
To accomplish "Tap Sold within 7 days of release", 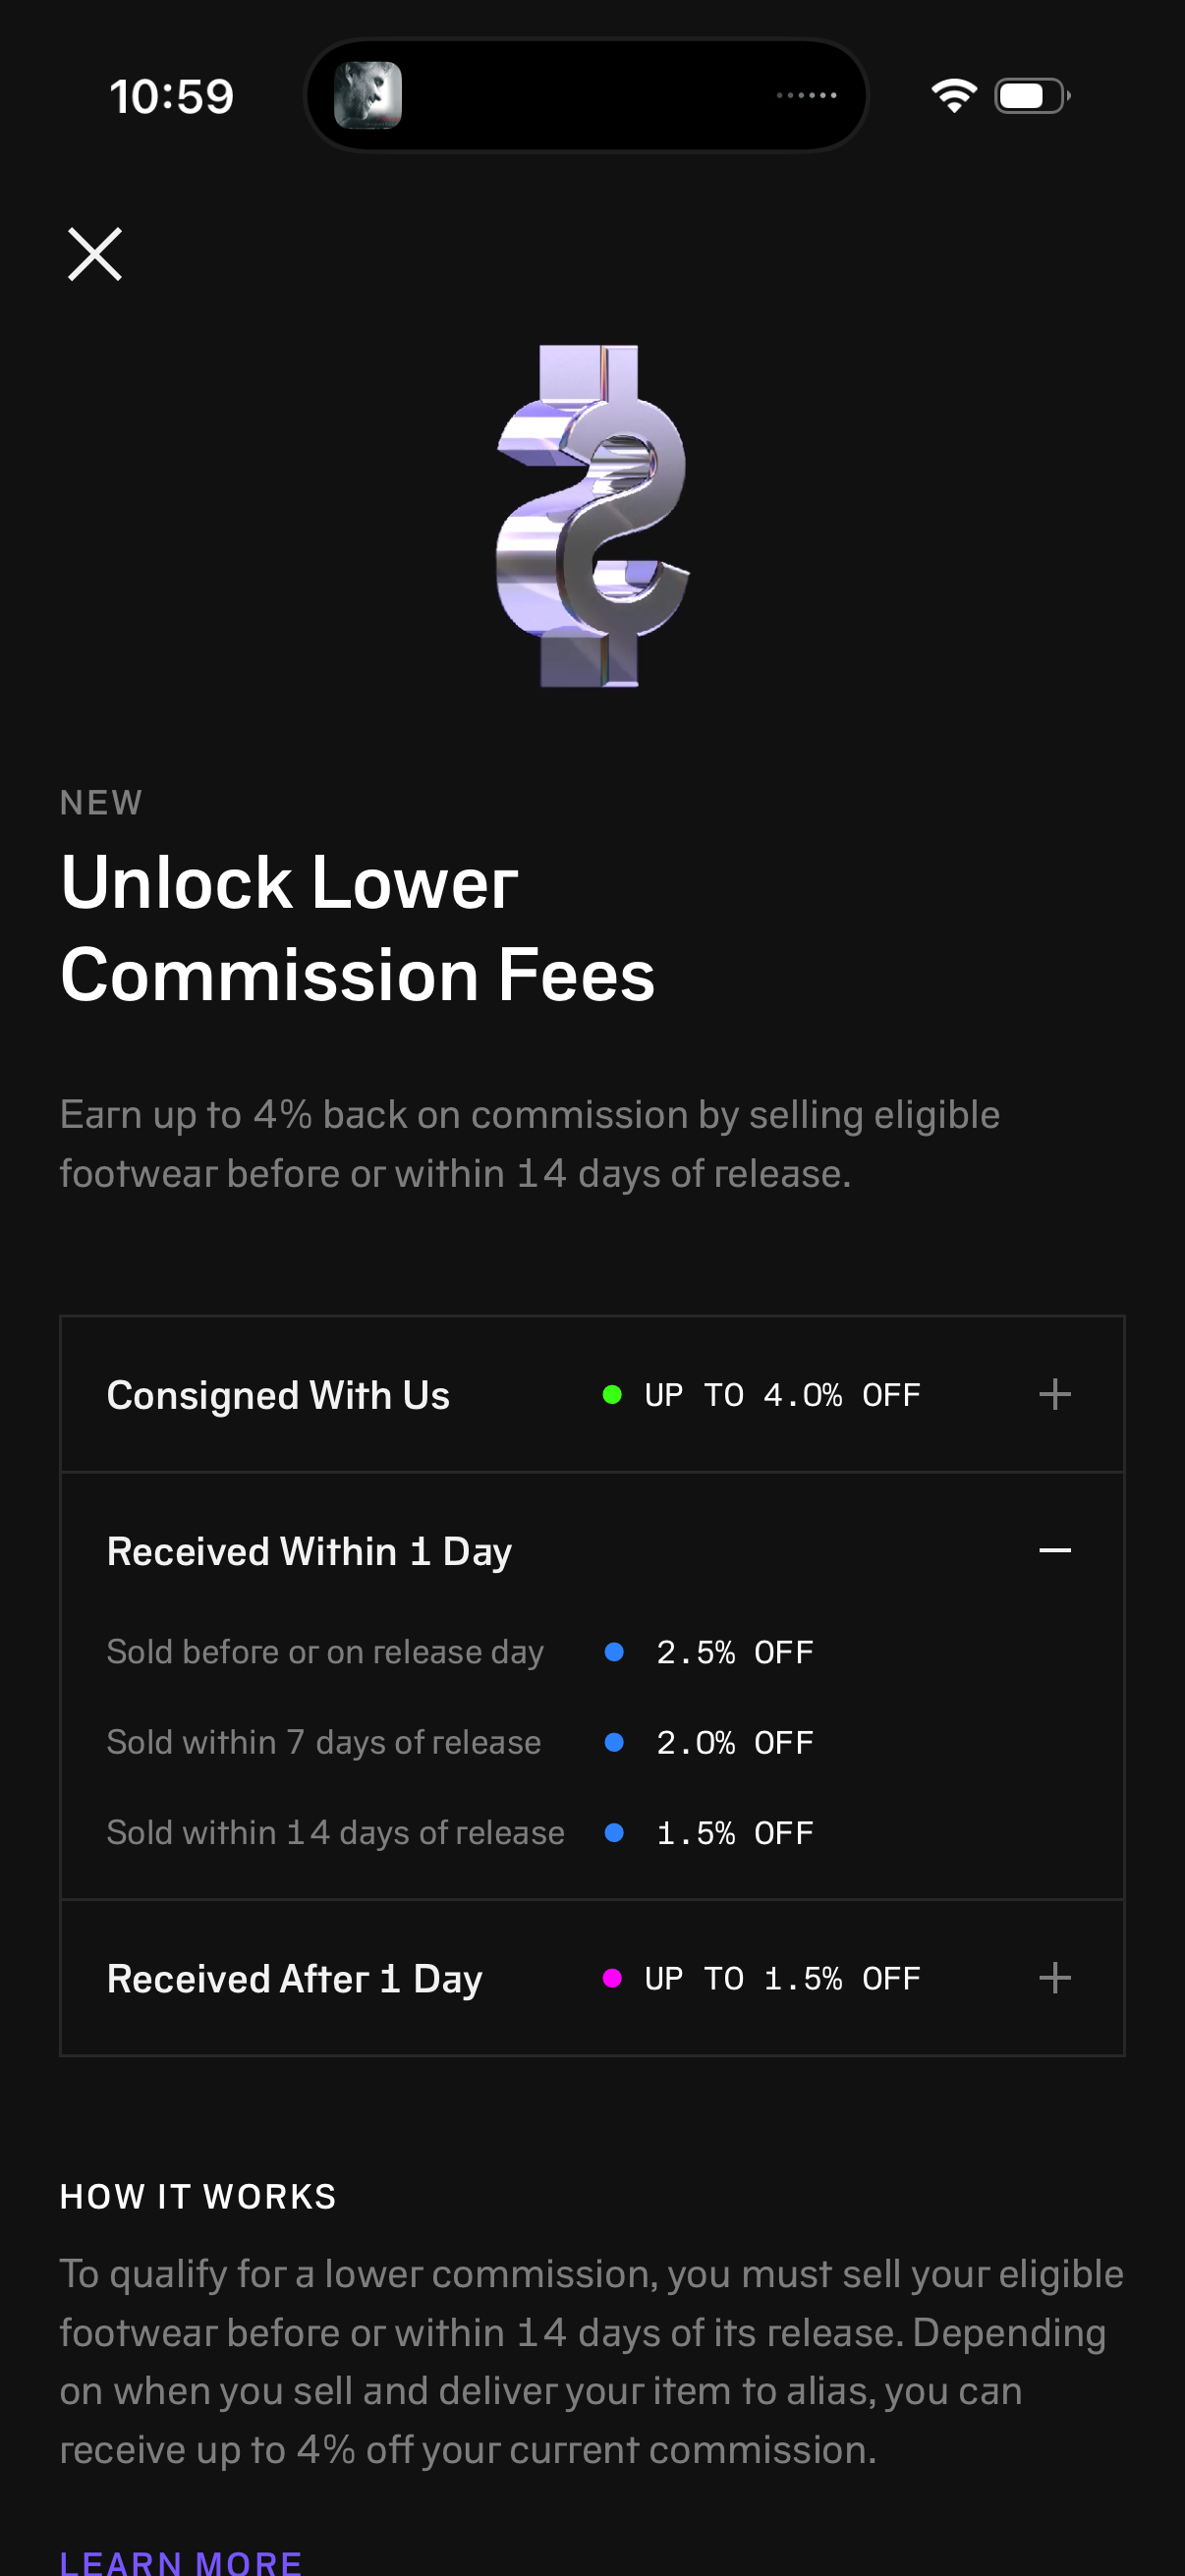I will (323, 1742).
